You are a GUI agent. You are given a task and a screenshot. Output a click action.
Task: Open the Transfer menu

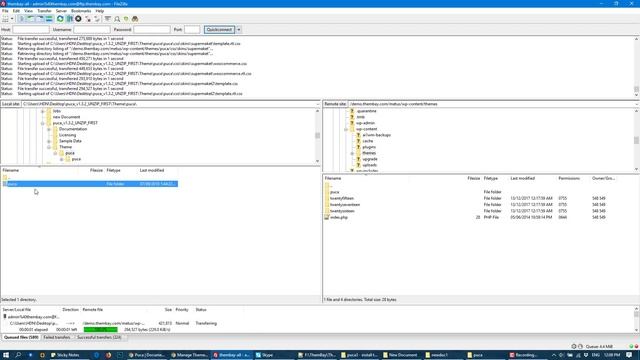(44, 11)
